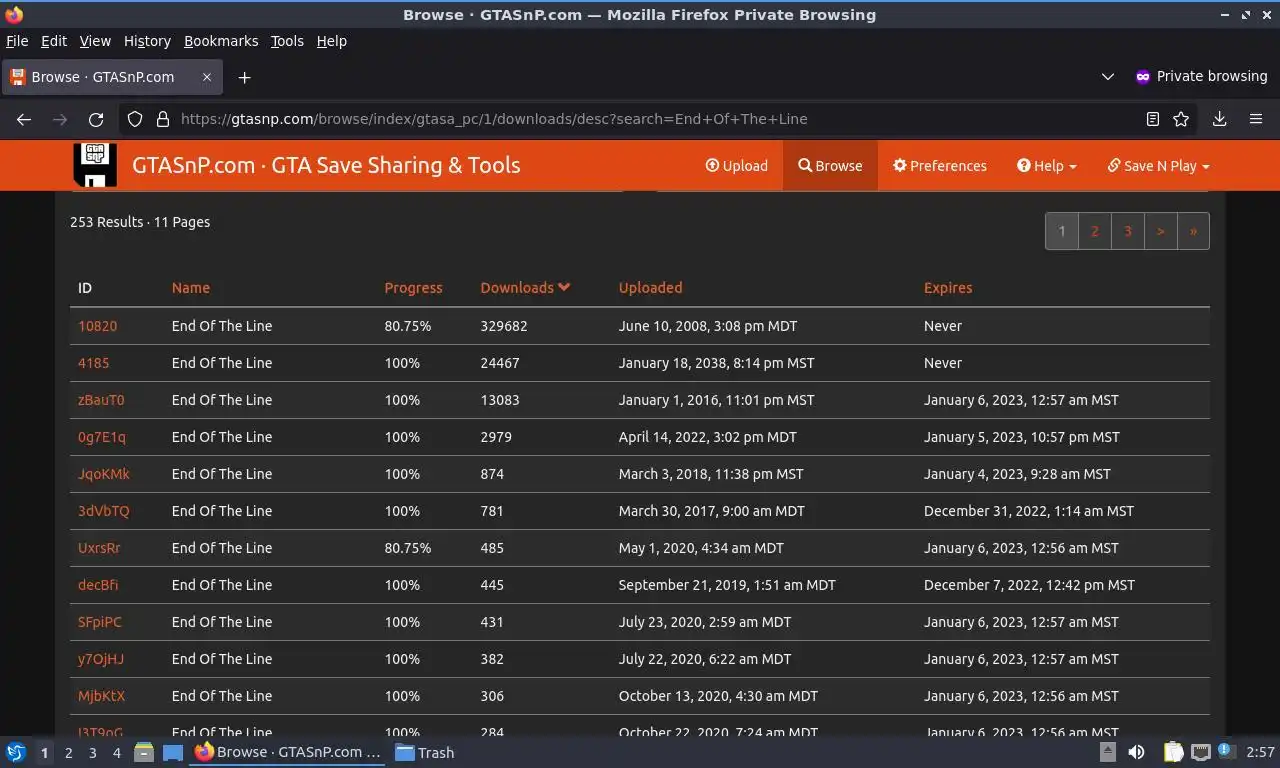The width and height of the screenshot is (1280, 768).
Task: Go to results page 2
Action: pyautogui.click(x=1095, y=231)
